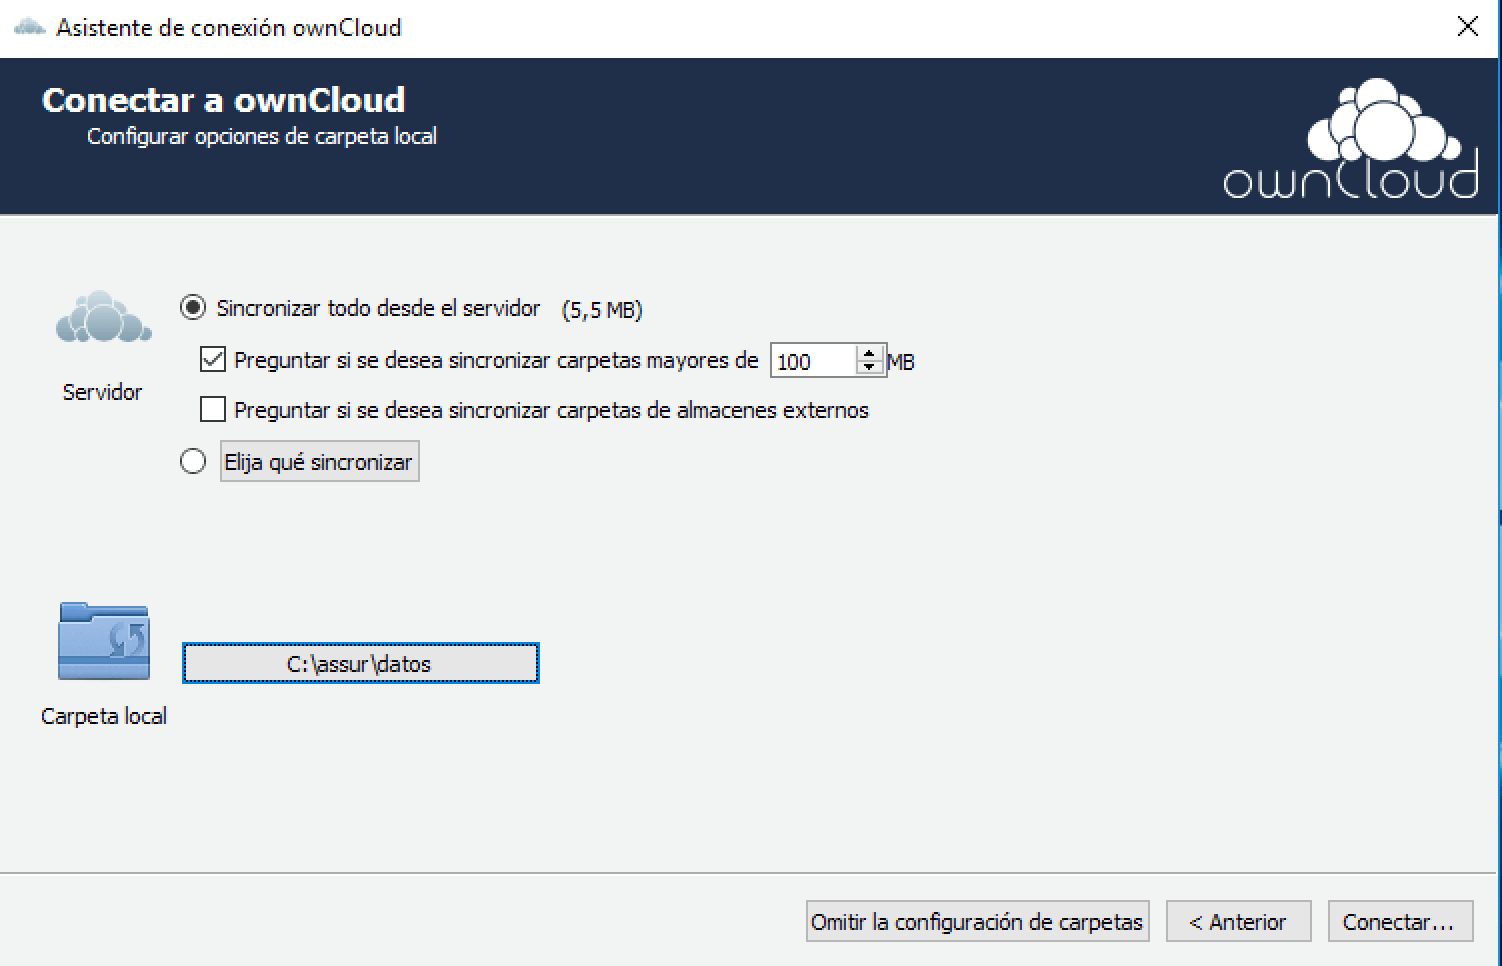The height and width of the screenshot is (966, 1502).
Task: Click the '(5,5 MB)' server size text
Action: tap(602, 310)
